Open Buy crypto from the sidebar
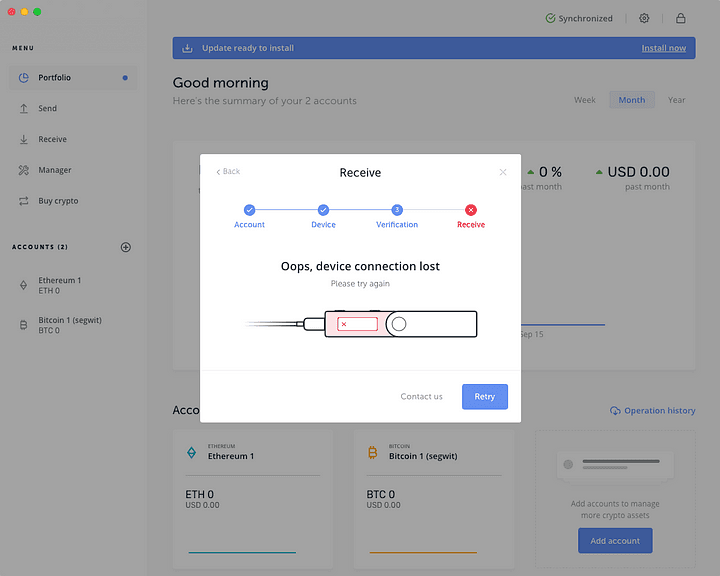 73,201
